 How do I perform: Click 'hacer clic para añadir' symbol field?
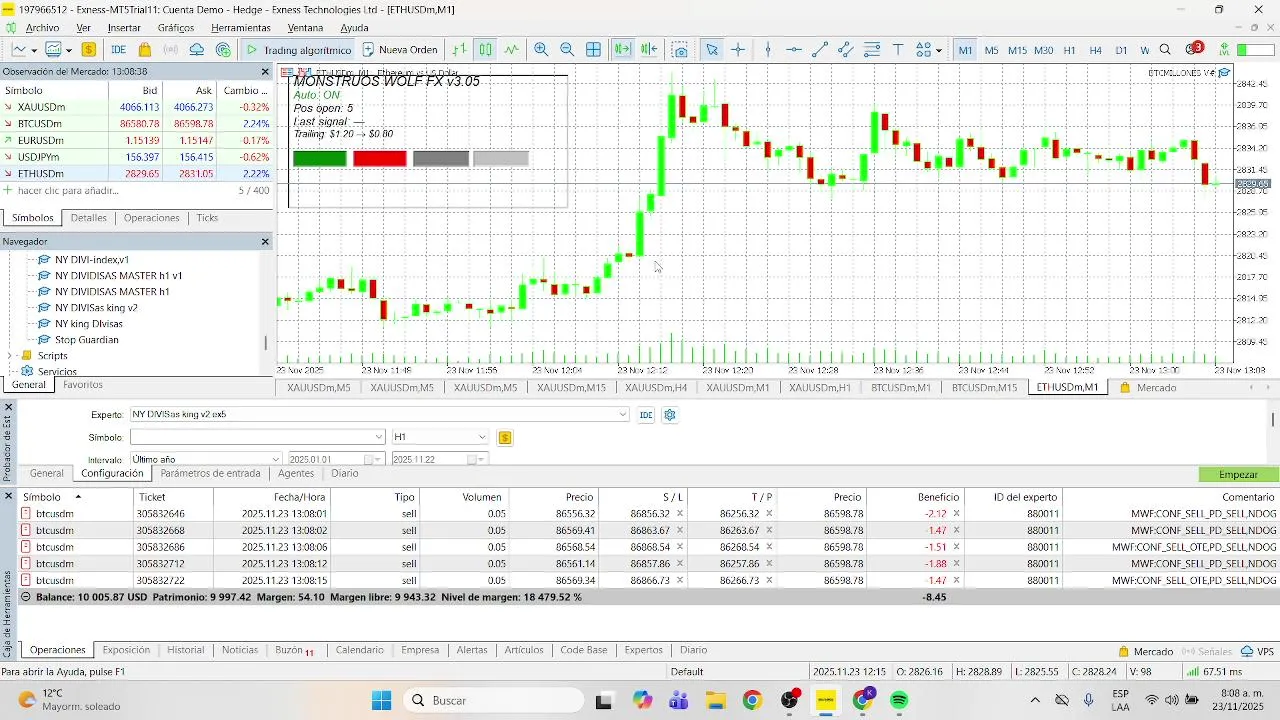coord(66,190)
